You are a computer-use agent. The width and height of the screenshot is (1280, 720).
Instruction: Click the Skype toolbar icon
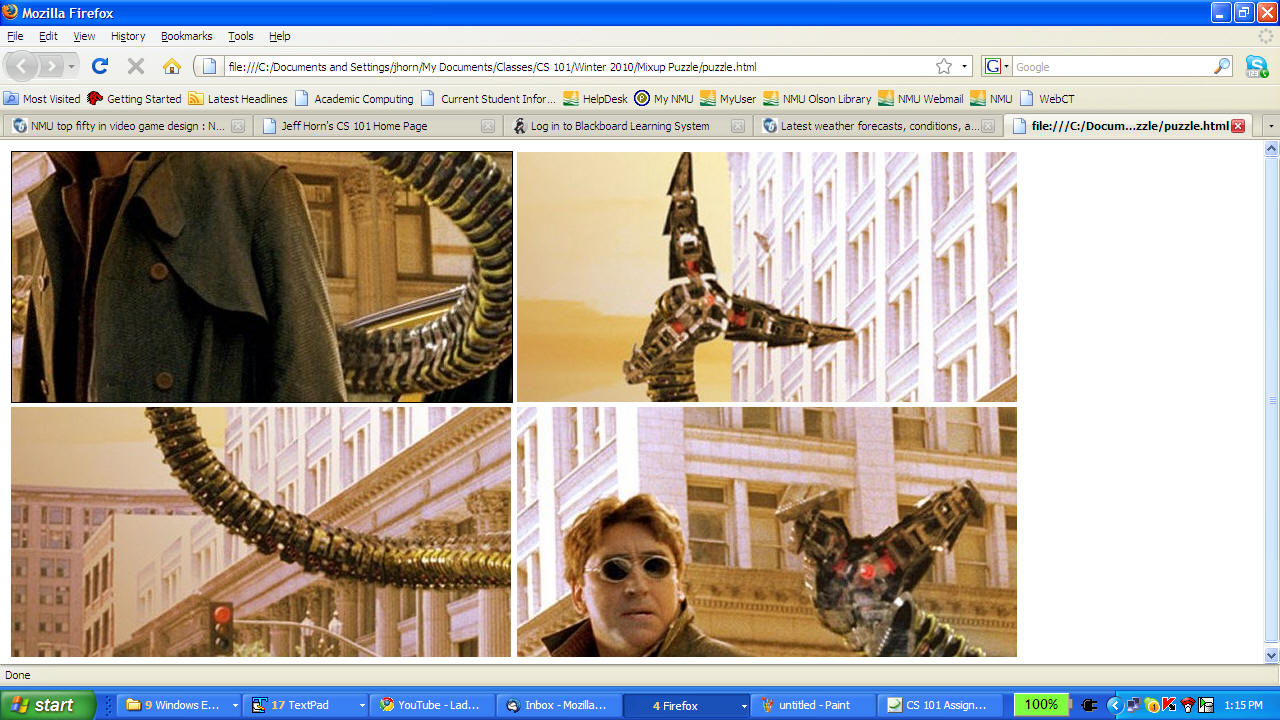1256,67
